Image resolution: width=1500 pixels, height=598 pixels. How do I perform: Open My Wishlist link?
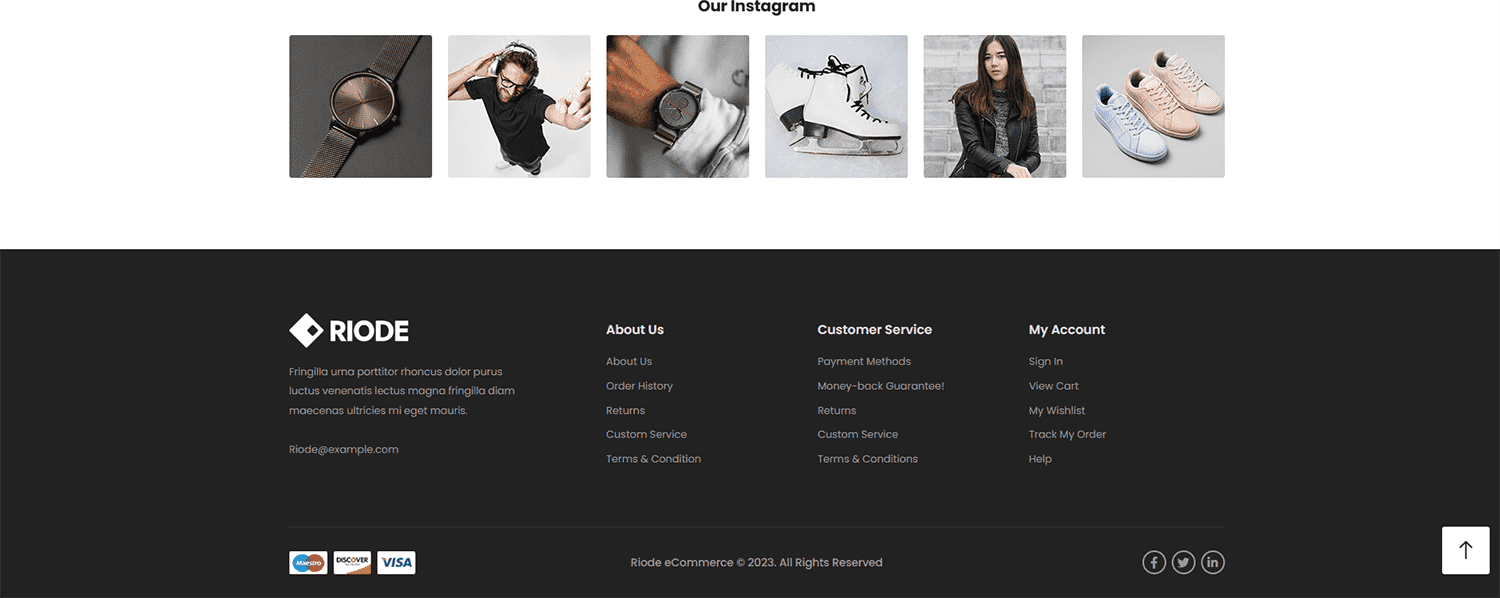tap(1056, 411)
